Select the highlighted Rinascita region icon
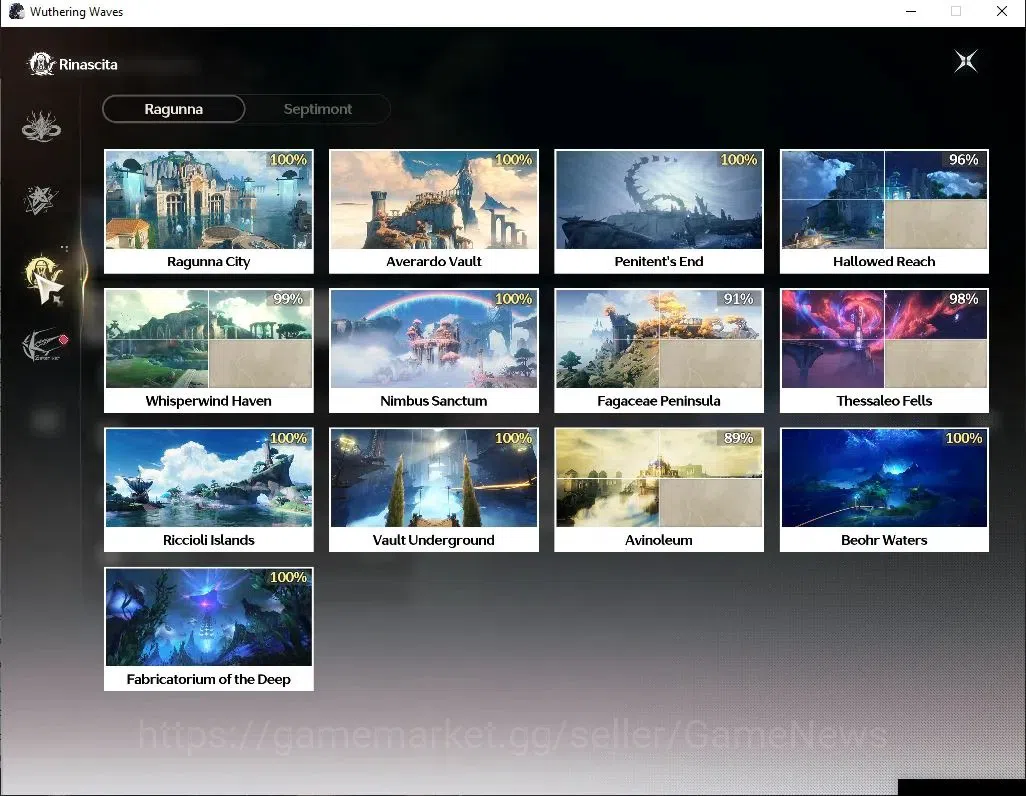The image size is (1026, 796). pos(44,279)
